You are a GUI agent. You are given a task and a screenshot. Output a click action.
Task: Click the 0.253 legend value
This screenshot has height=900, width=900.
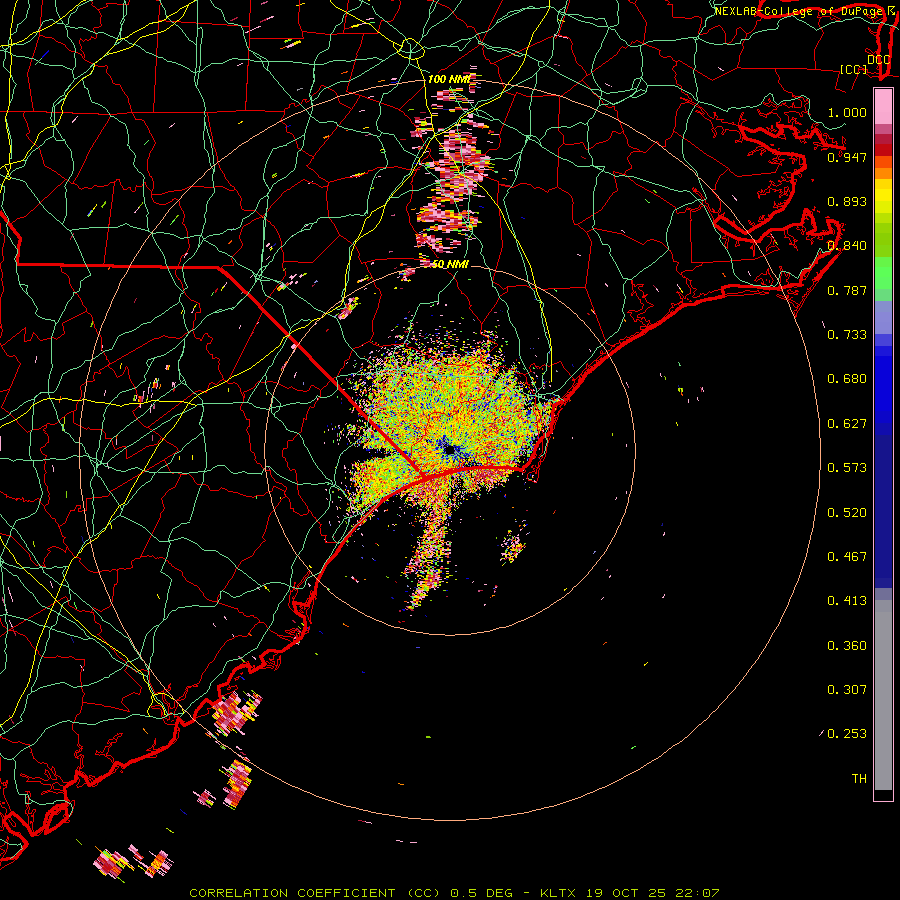pos(847,734)
